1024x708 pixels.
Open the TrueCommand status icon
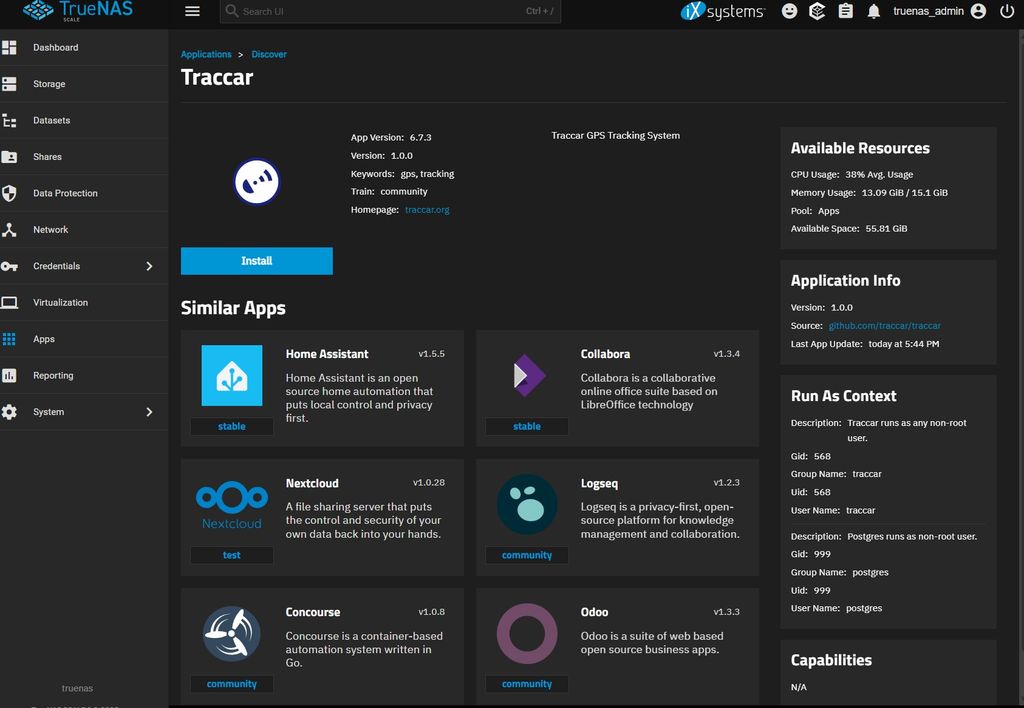tap(817, 11)
